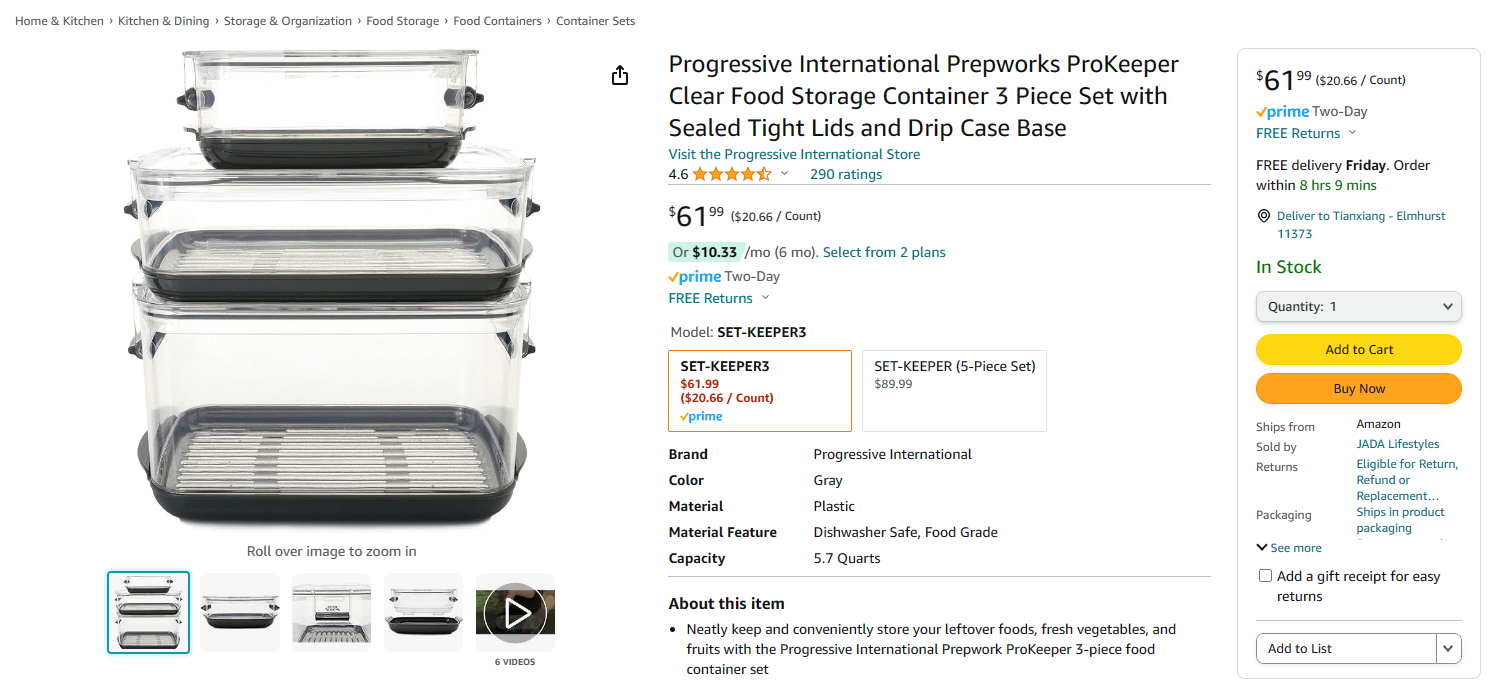Viewport: 1492px width, 681px height.
Task: Open the star rating breakdown chevron
Action: [784, 174]
